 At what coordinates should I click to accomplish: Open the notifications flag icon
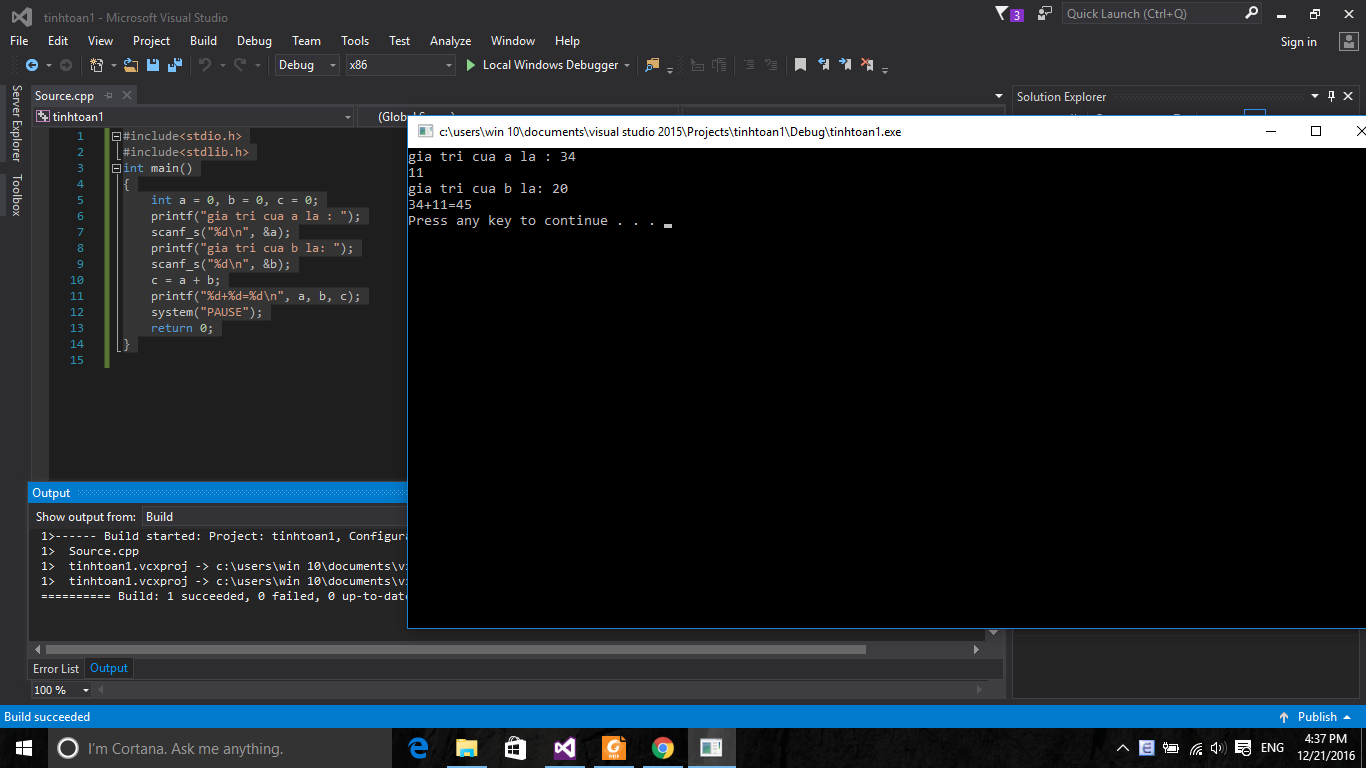pos(1003,14)
